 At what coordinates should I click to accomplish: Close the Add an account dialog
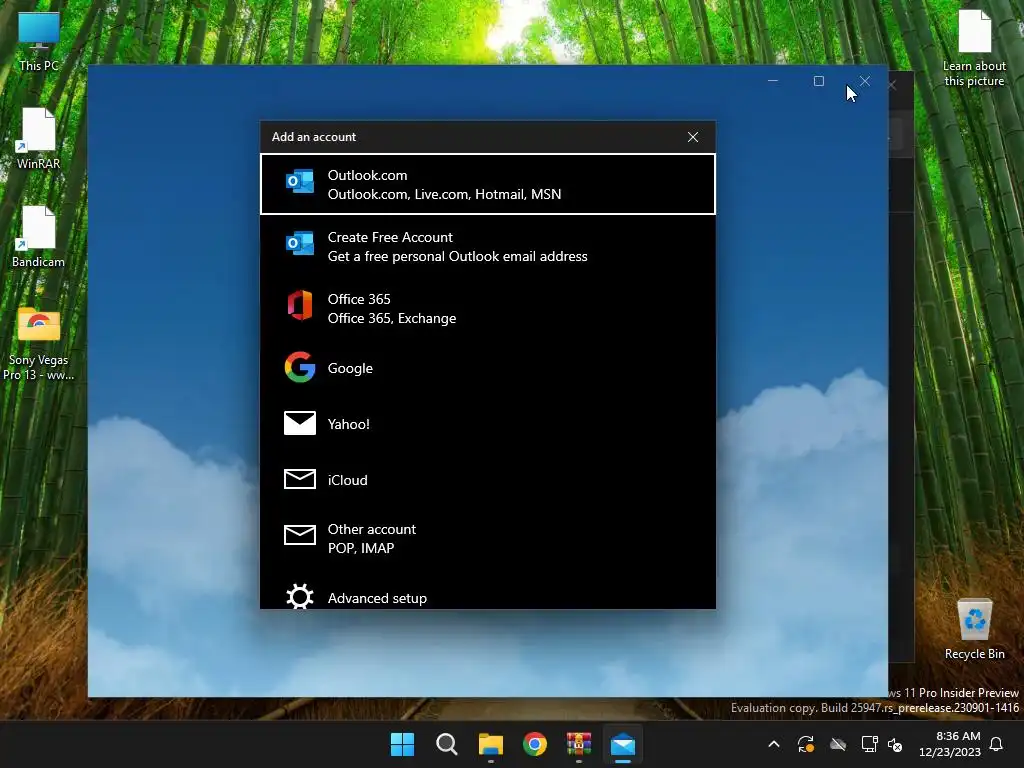point(693,137)
